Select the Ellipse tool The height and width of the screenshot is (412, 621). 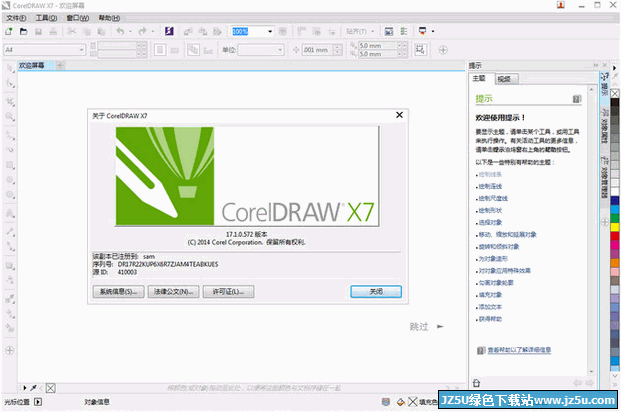10,180
